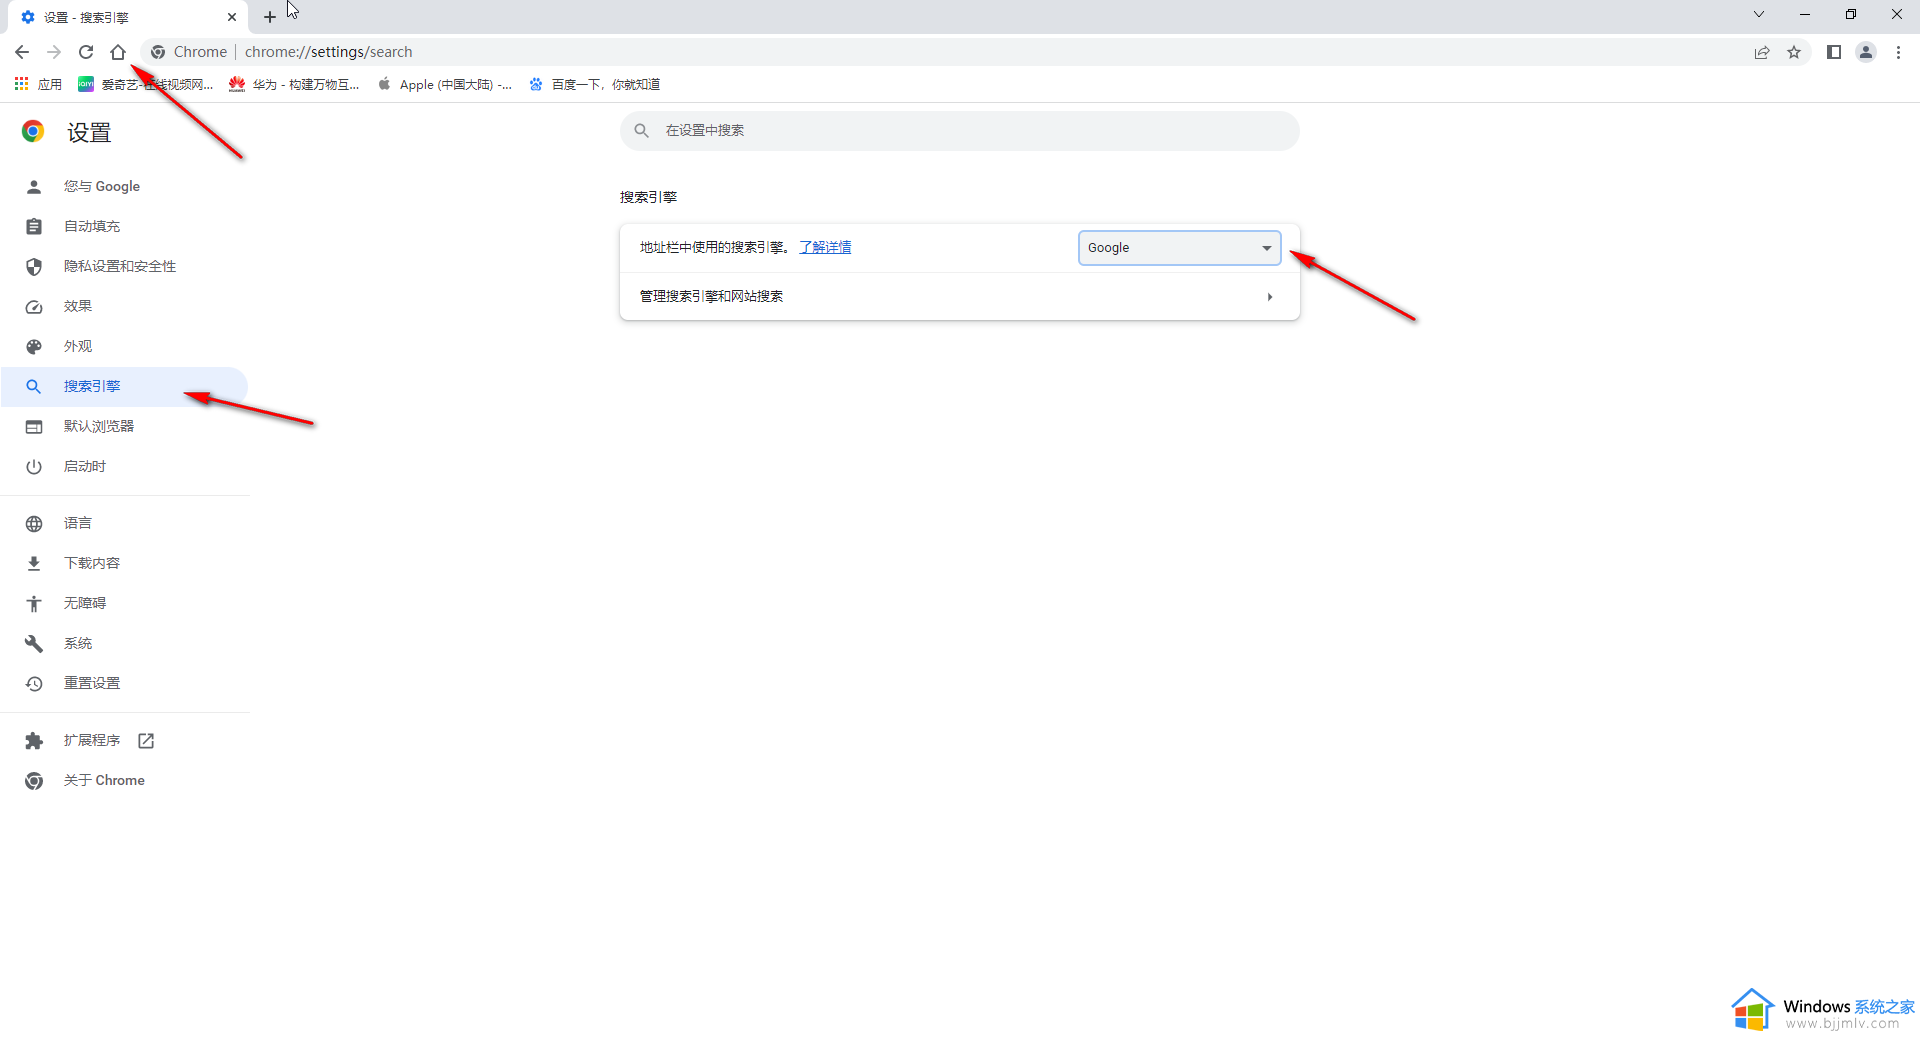Open 无障碍 settings section

point(125,604)
